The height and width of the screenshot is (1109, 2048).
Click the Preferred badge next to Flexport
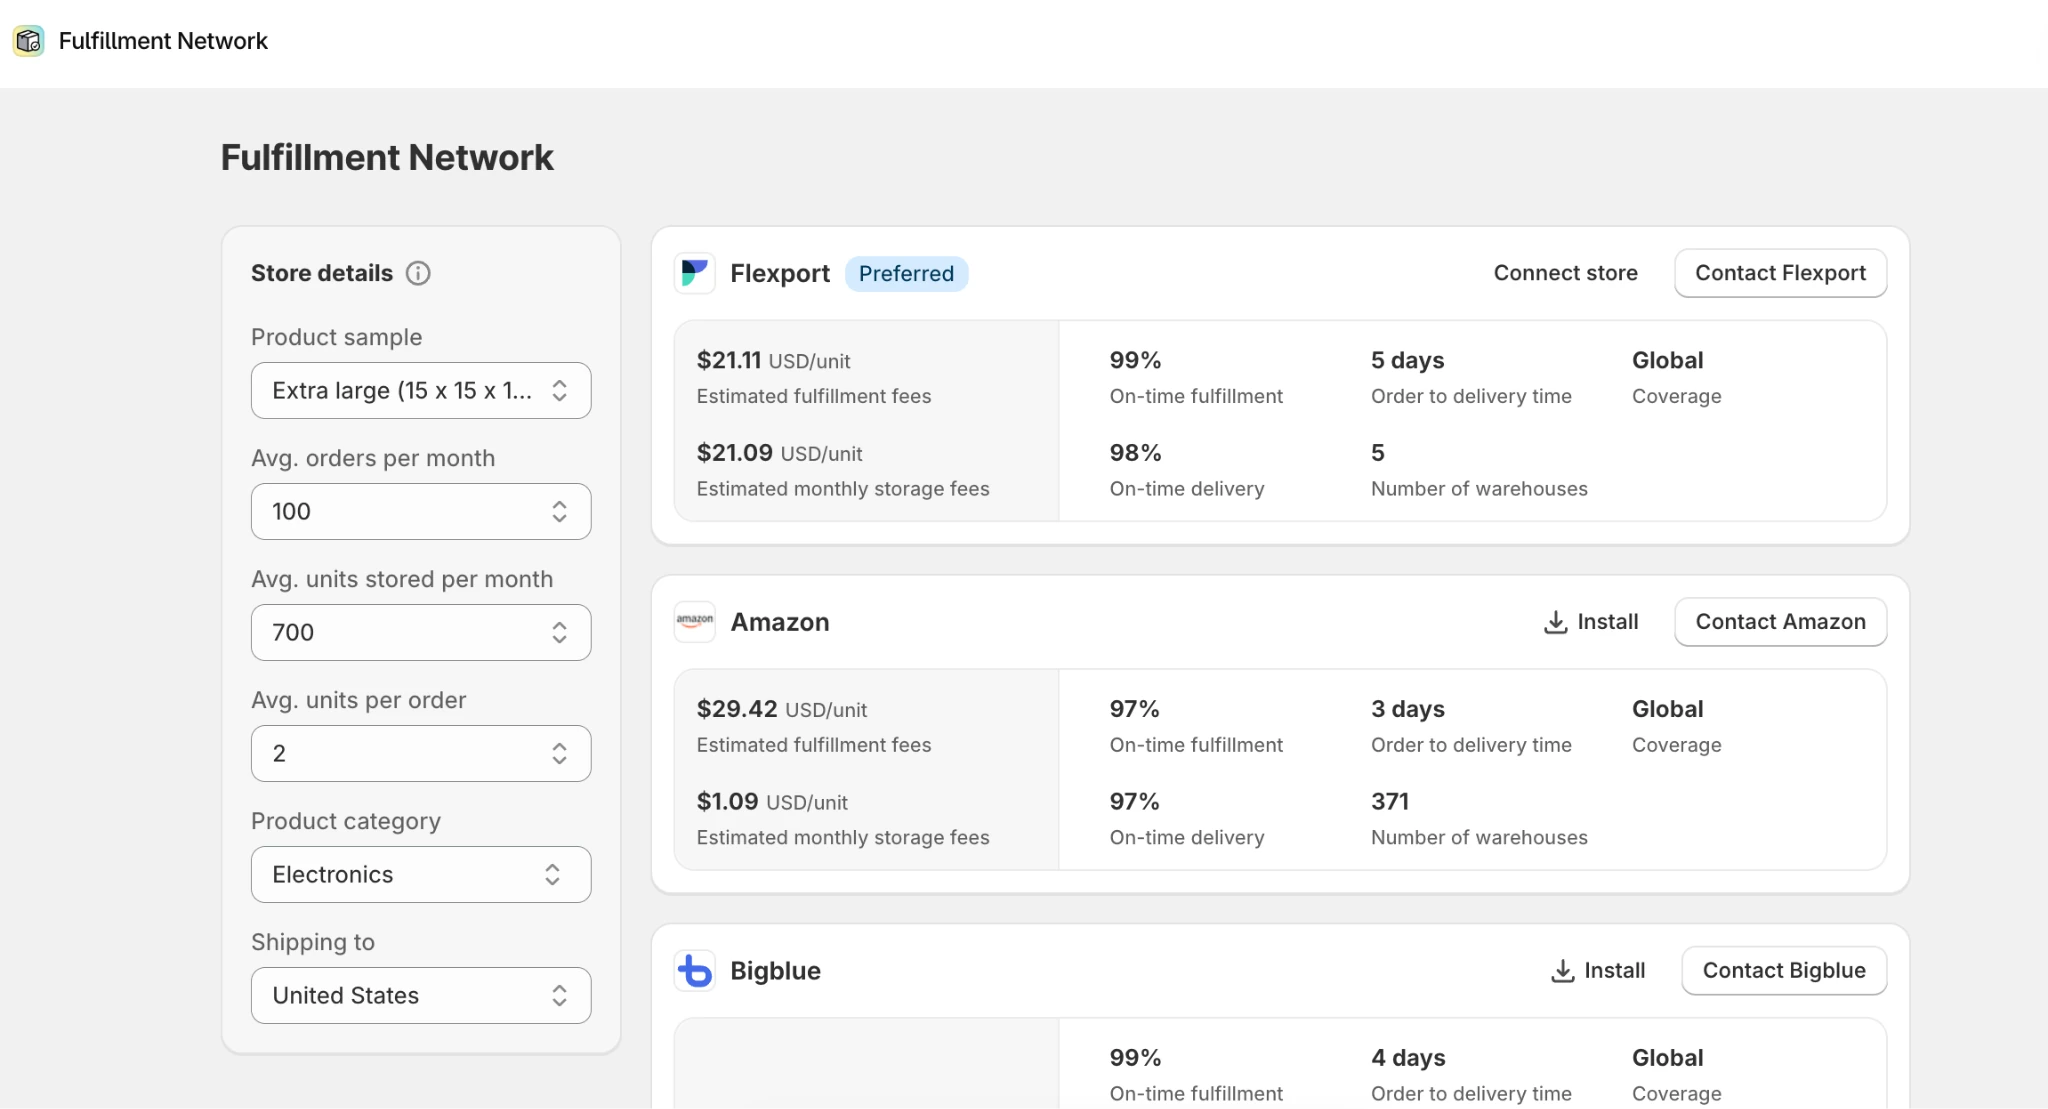tap(906, 274)
